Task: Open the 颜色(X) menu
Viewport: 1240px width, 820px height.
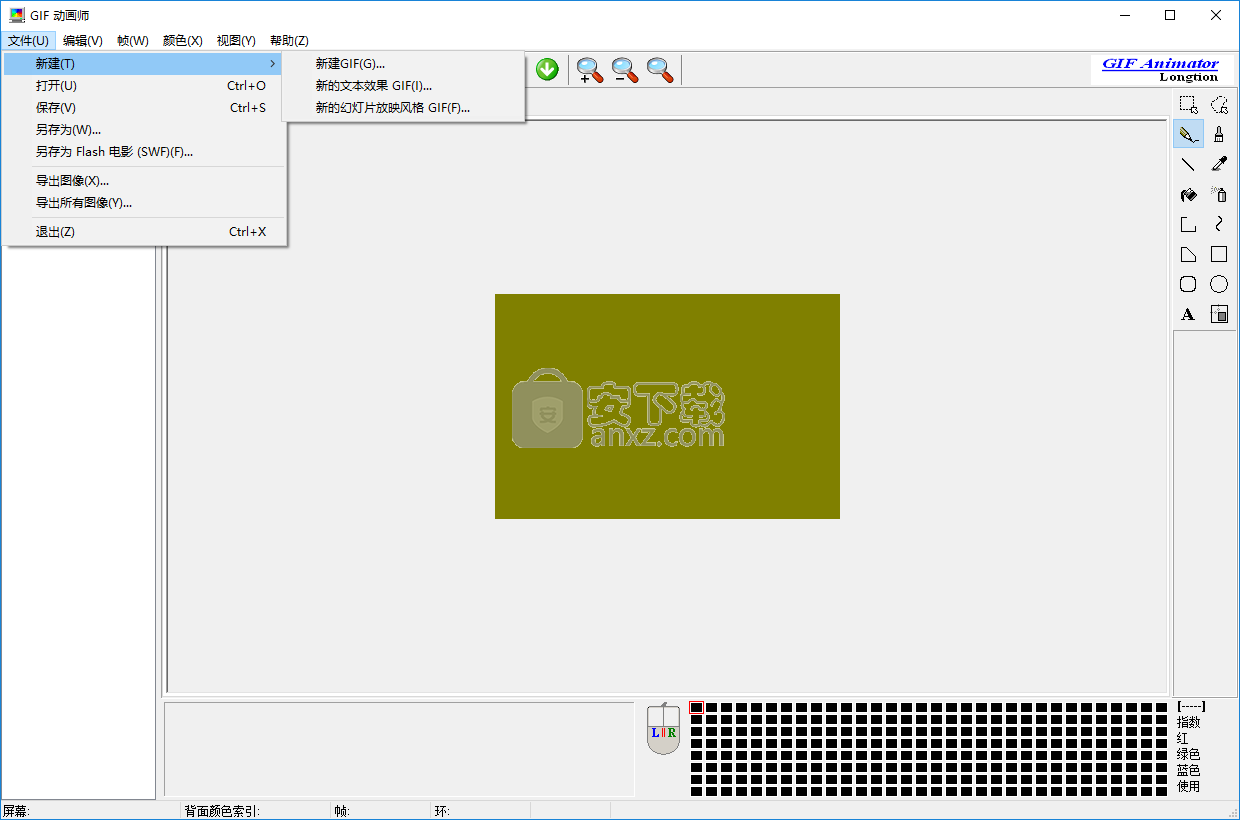Action: (x=182, y=41)
